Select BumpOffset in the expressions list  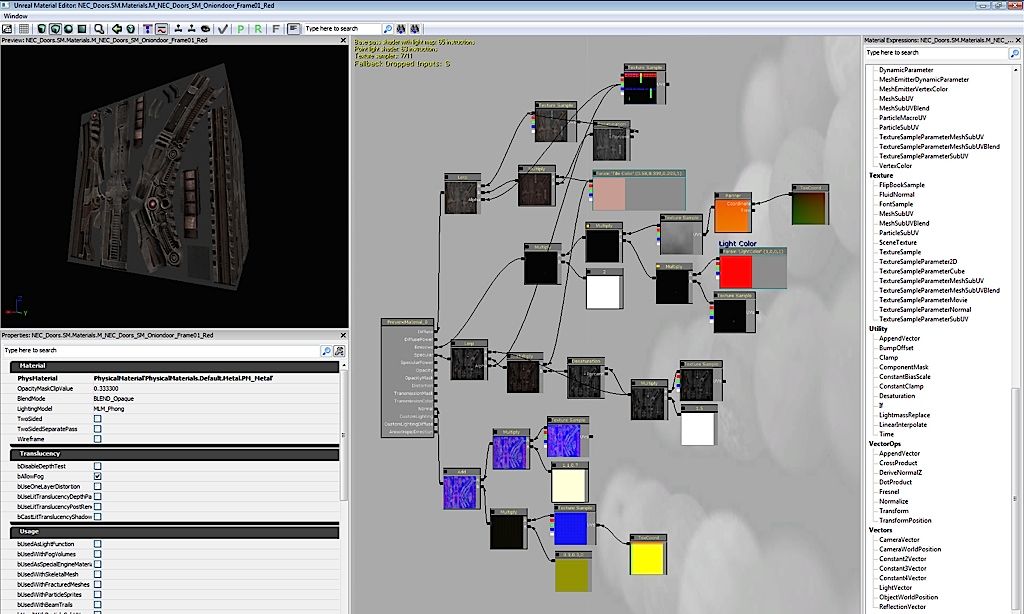click(x=896, y=348)
